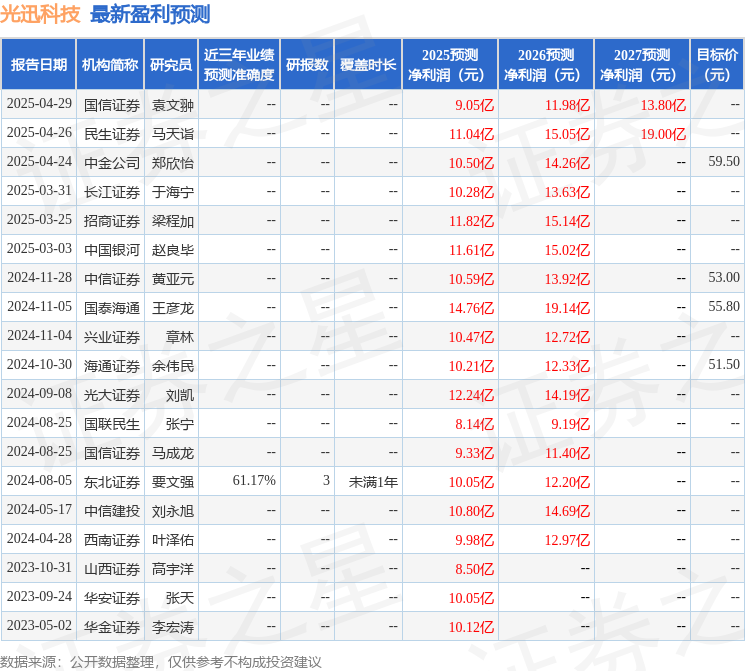Image resolution: width=745 pixels, height=671 pixels.
Task: Select the date 2023-09-24
Action: [39, 596]
